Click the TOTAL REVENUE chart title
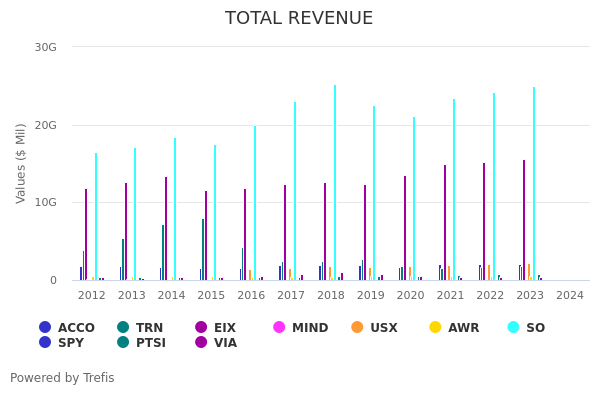 [x=299, y=18]
